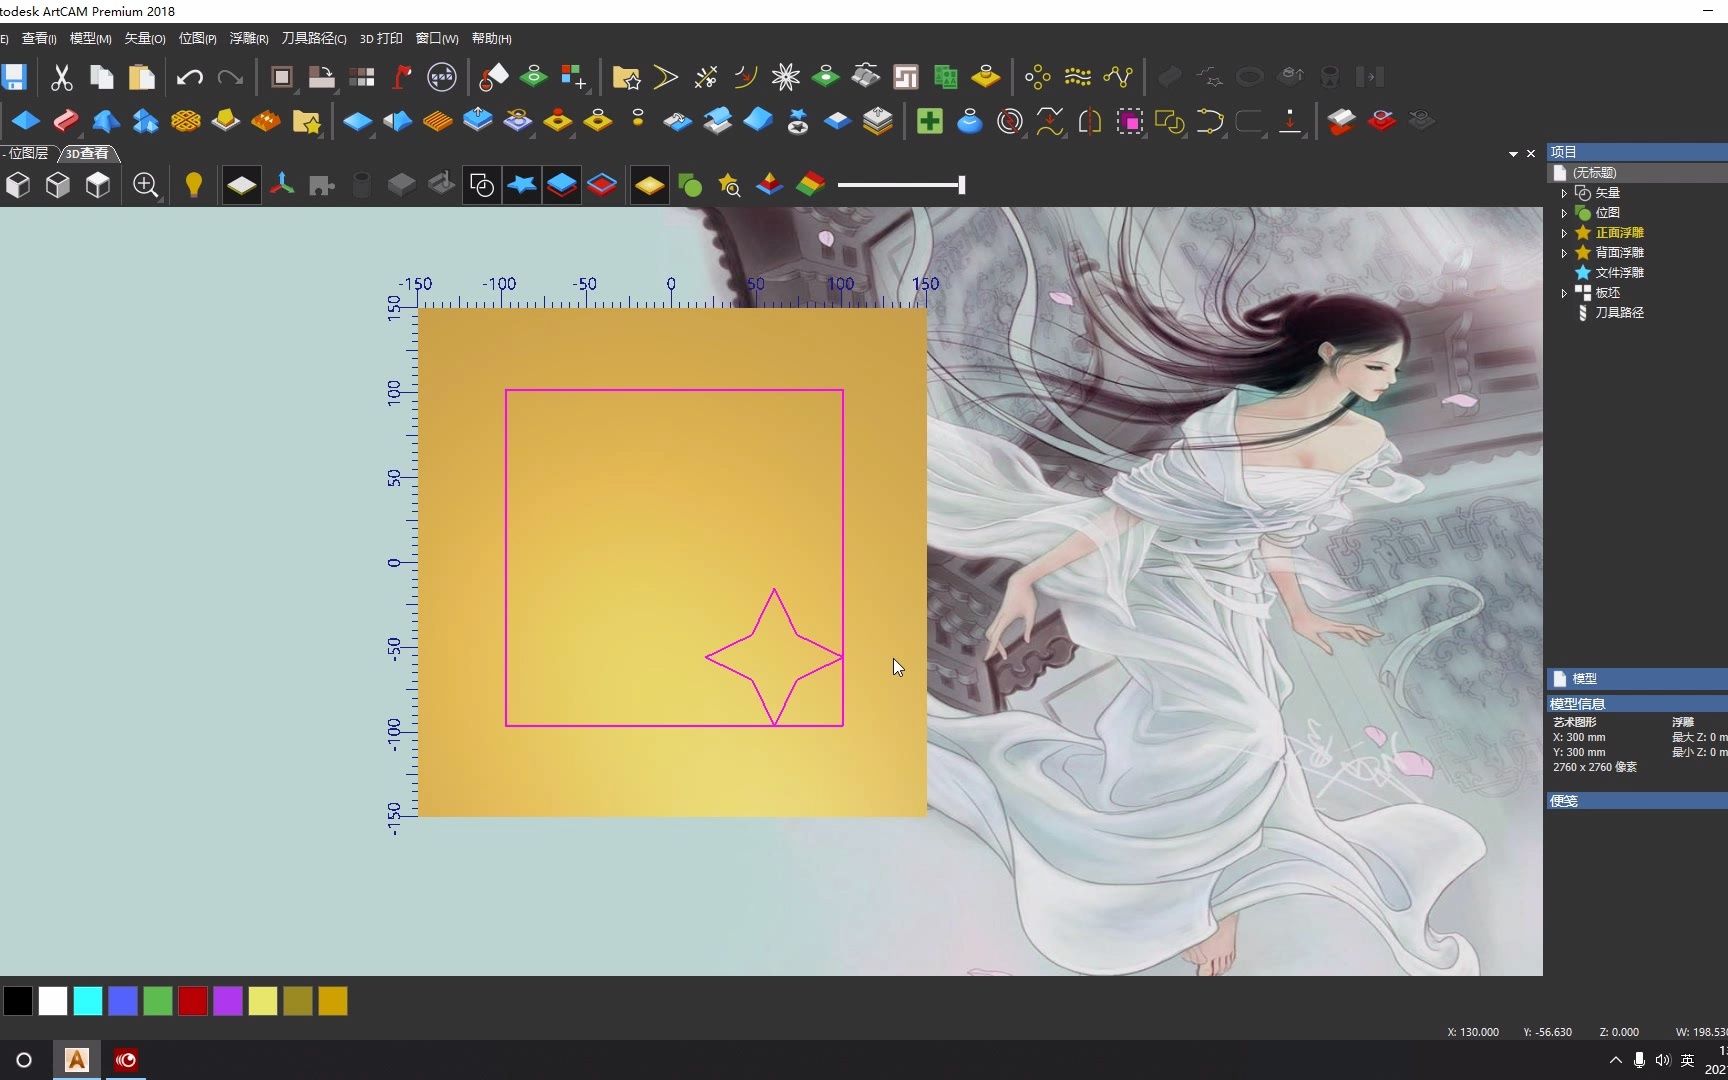
Task: Expand the 矢量 node in 项目 panel
Action: click(x=1566, y=192)
